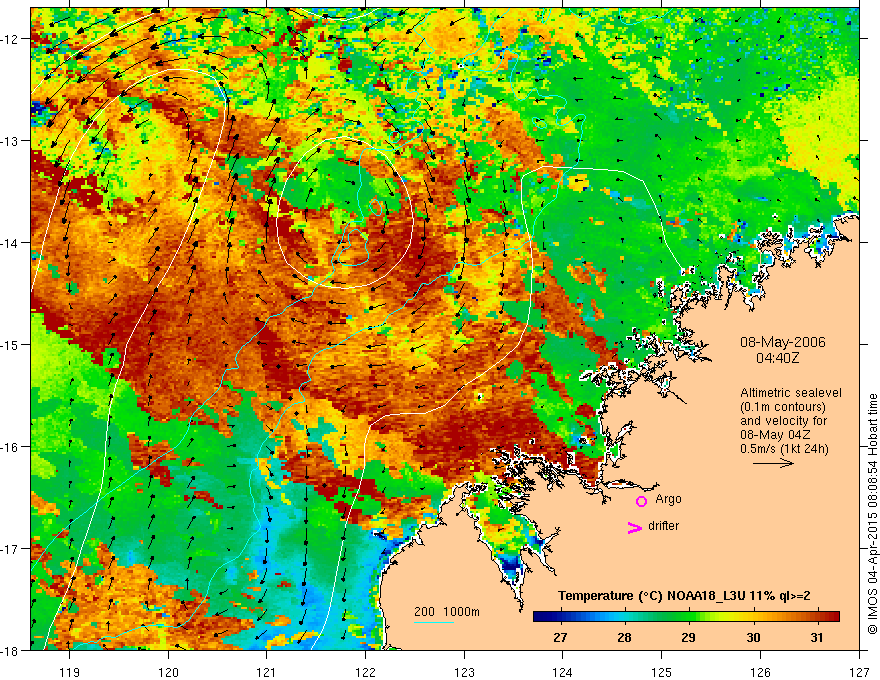Viewport: 880px width, 680px height.
Task: Click latitude axis label -18
Action: pyautogui.click(x=10, y=650)
